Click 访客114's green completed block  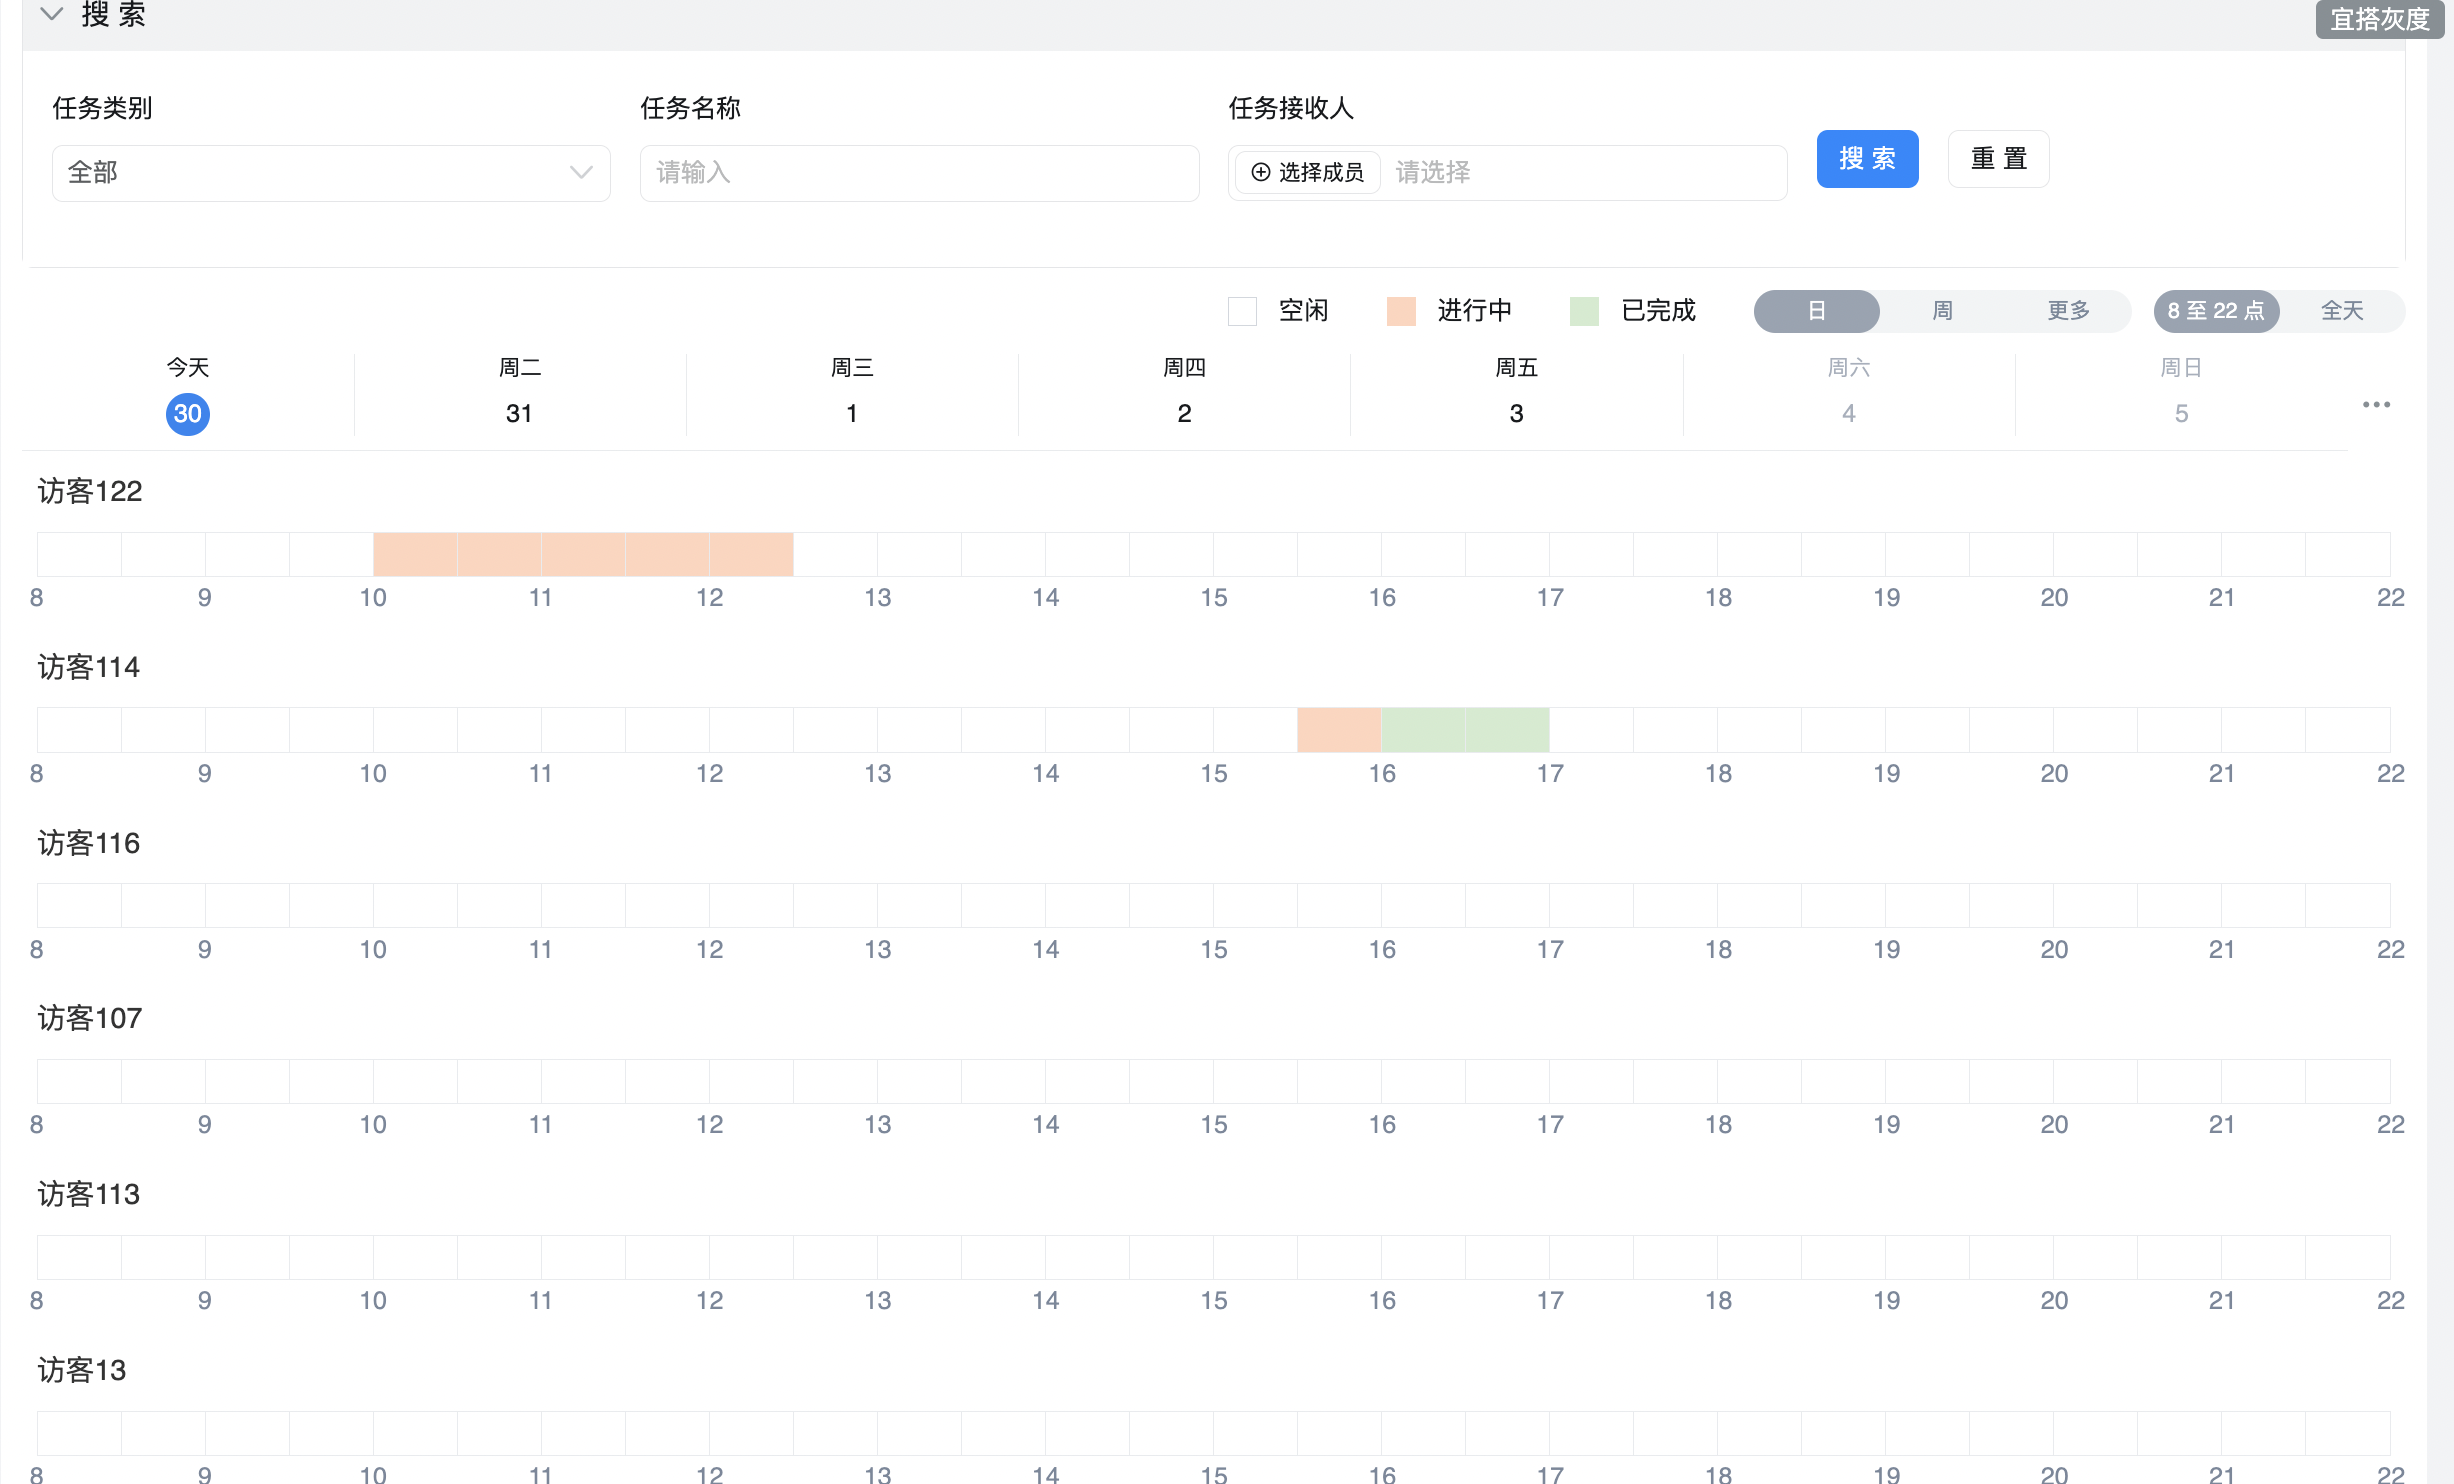1465,730
